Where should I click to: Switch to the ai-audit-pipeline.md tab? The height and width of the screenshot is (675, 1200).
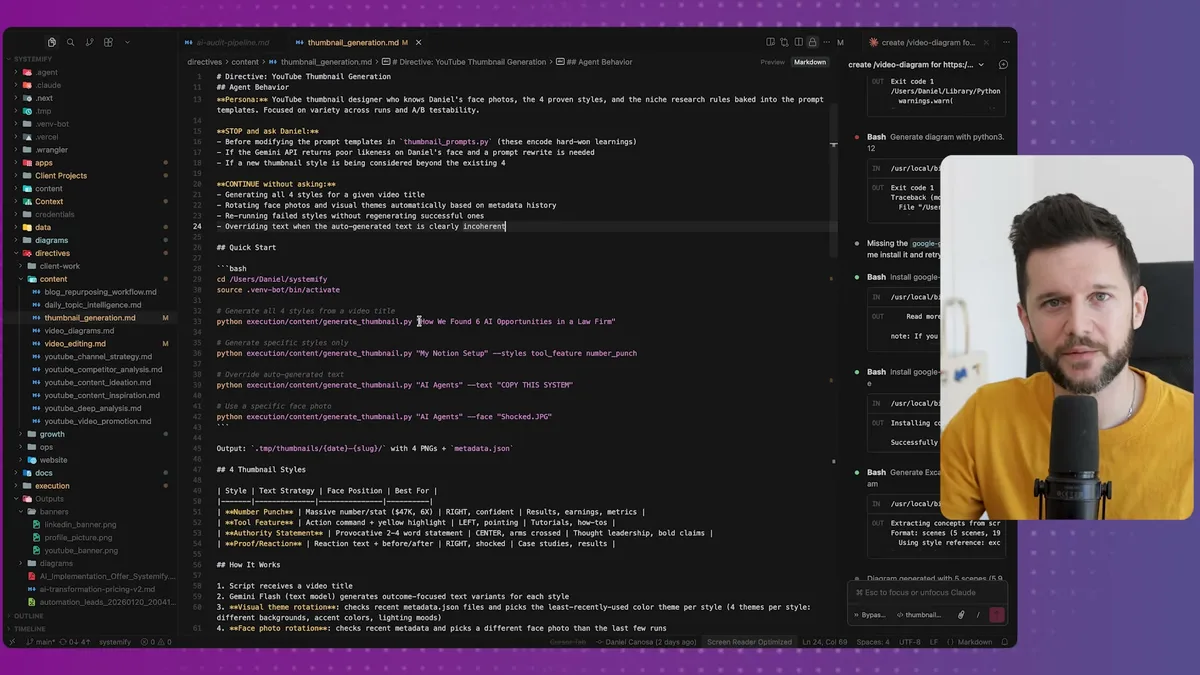point(232,43)
